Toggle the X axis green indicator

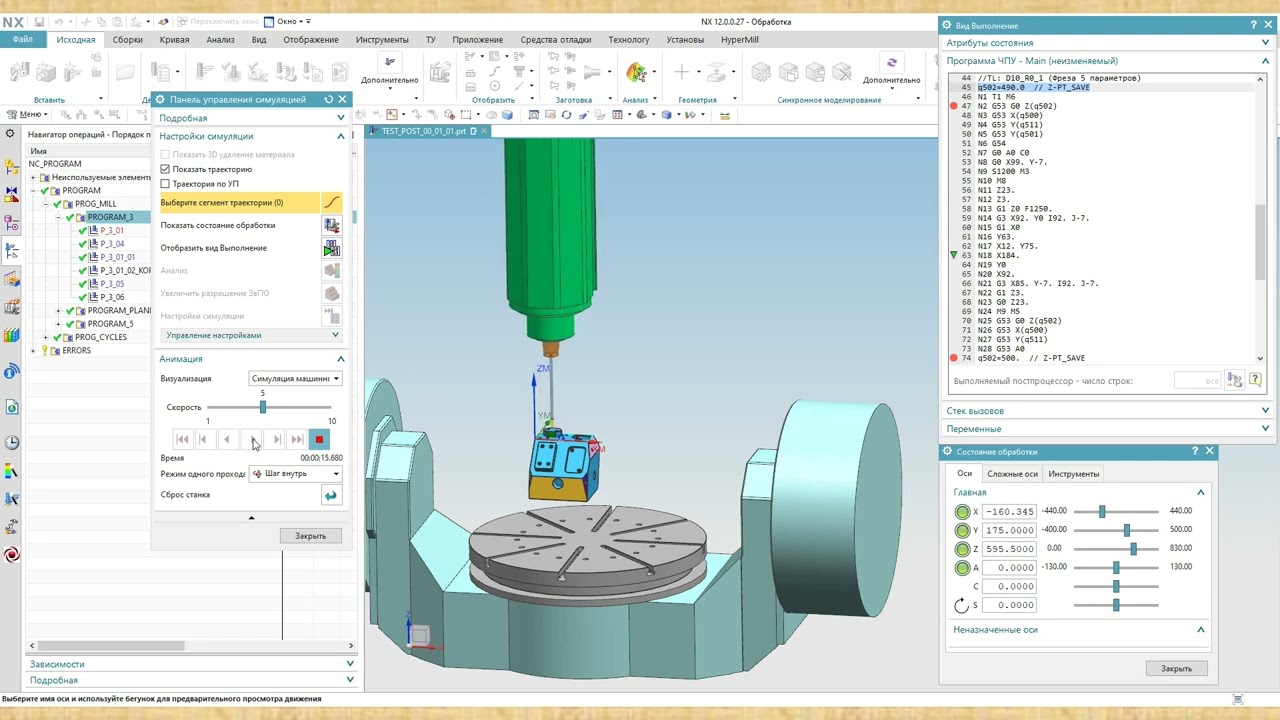click(x=962, y=512)
